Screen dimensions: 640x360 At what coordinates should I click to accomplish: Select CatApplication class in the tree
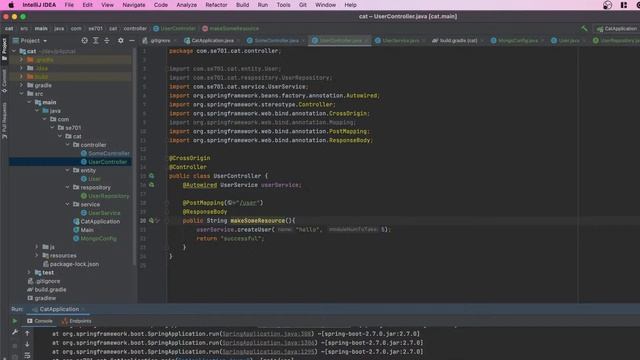(96, 221)
